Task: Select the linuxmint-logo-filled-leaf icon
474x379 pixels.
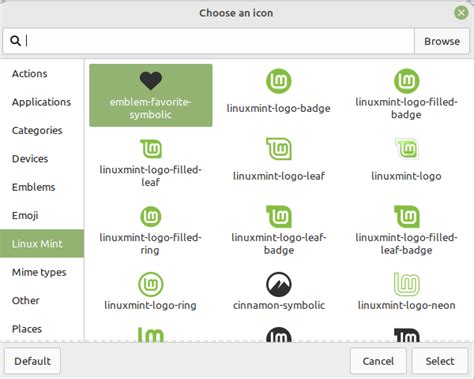Action: pos(151,149)
